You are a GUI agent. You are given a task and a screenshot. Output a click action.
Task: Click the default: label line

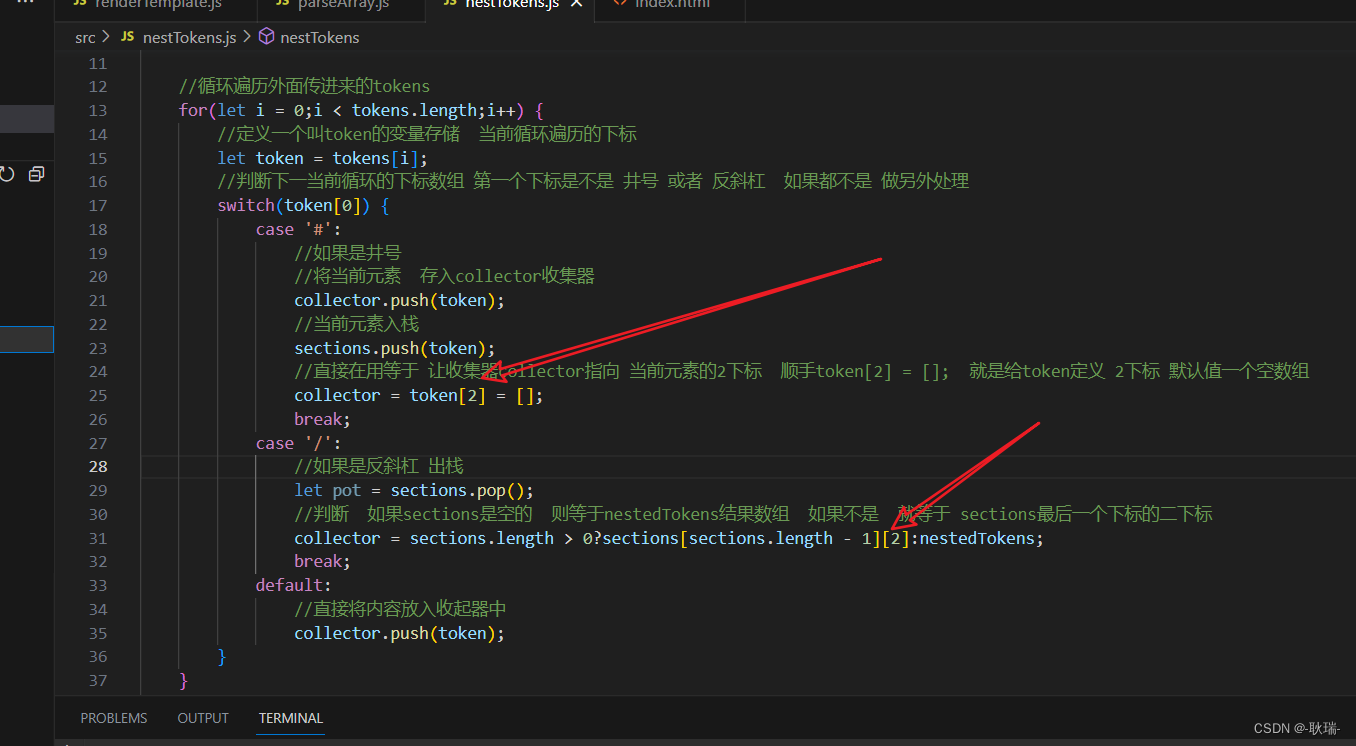(x=293, y=586)
